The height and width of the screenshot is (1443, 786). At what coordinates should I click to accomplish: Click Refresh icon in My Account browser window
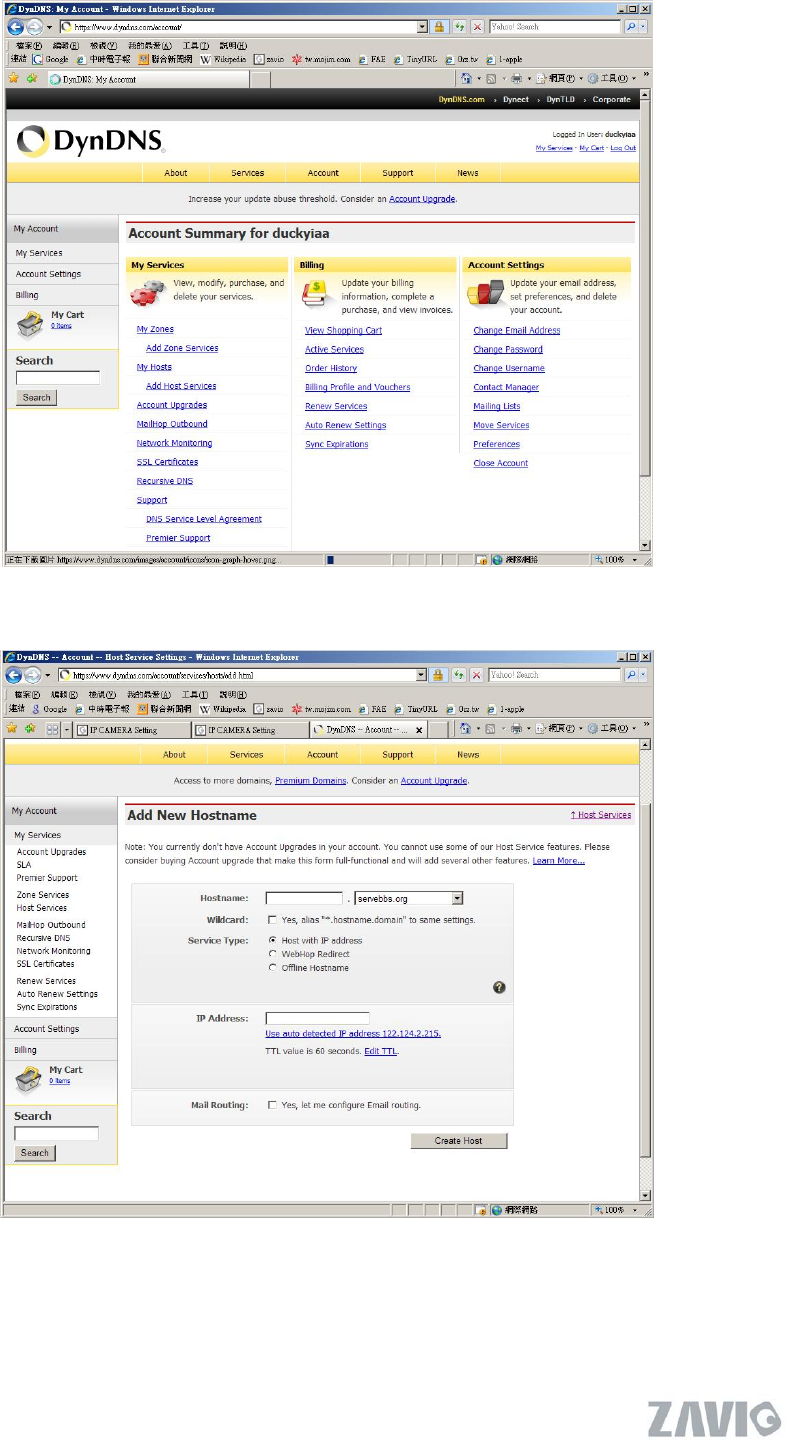point(461,28)
